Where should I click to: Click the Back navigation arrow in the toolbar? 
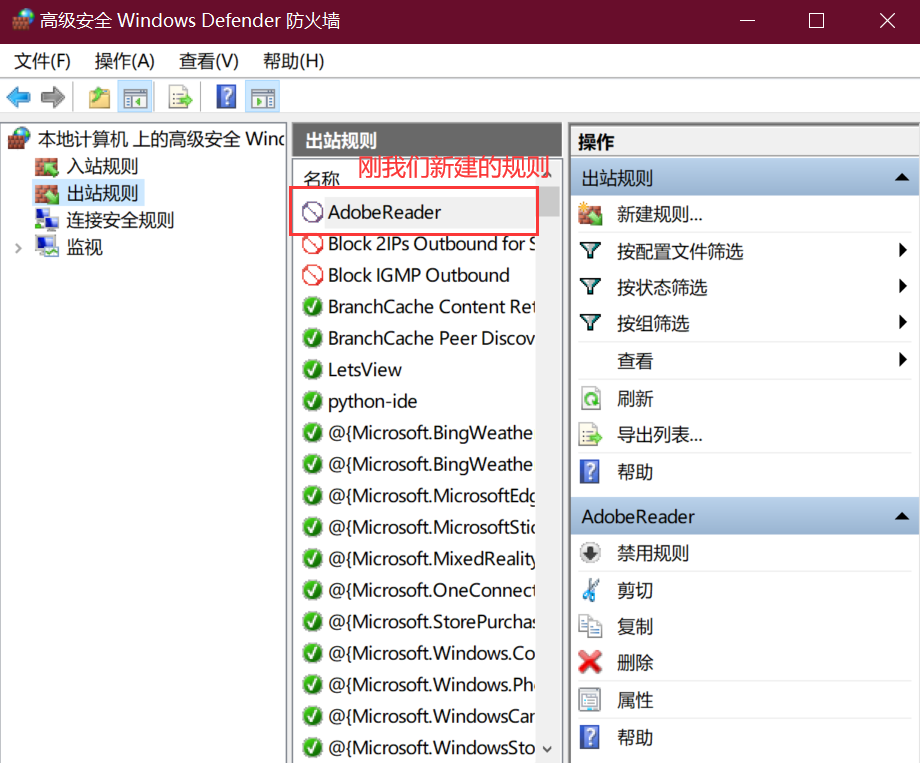[20, 97]
